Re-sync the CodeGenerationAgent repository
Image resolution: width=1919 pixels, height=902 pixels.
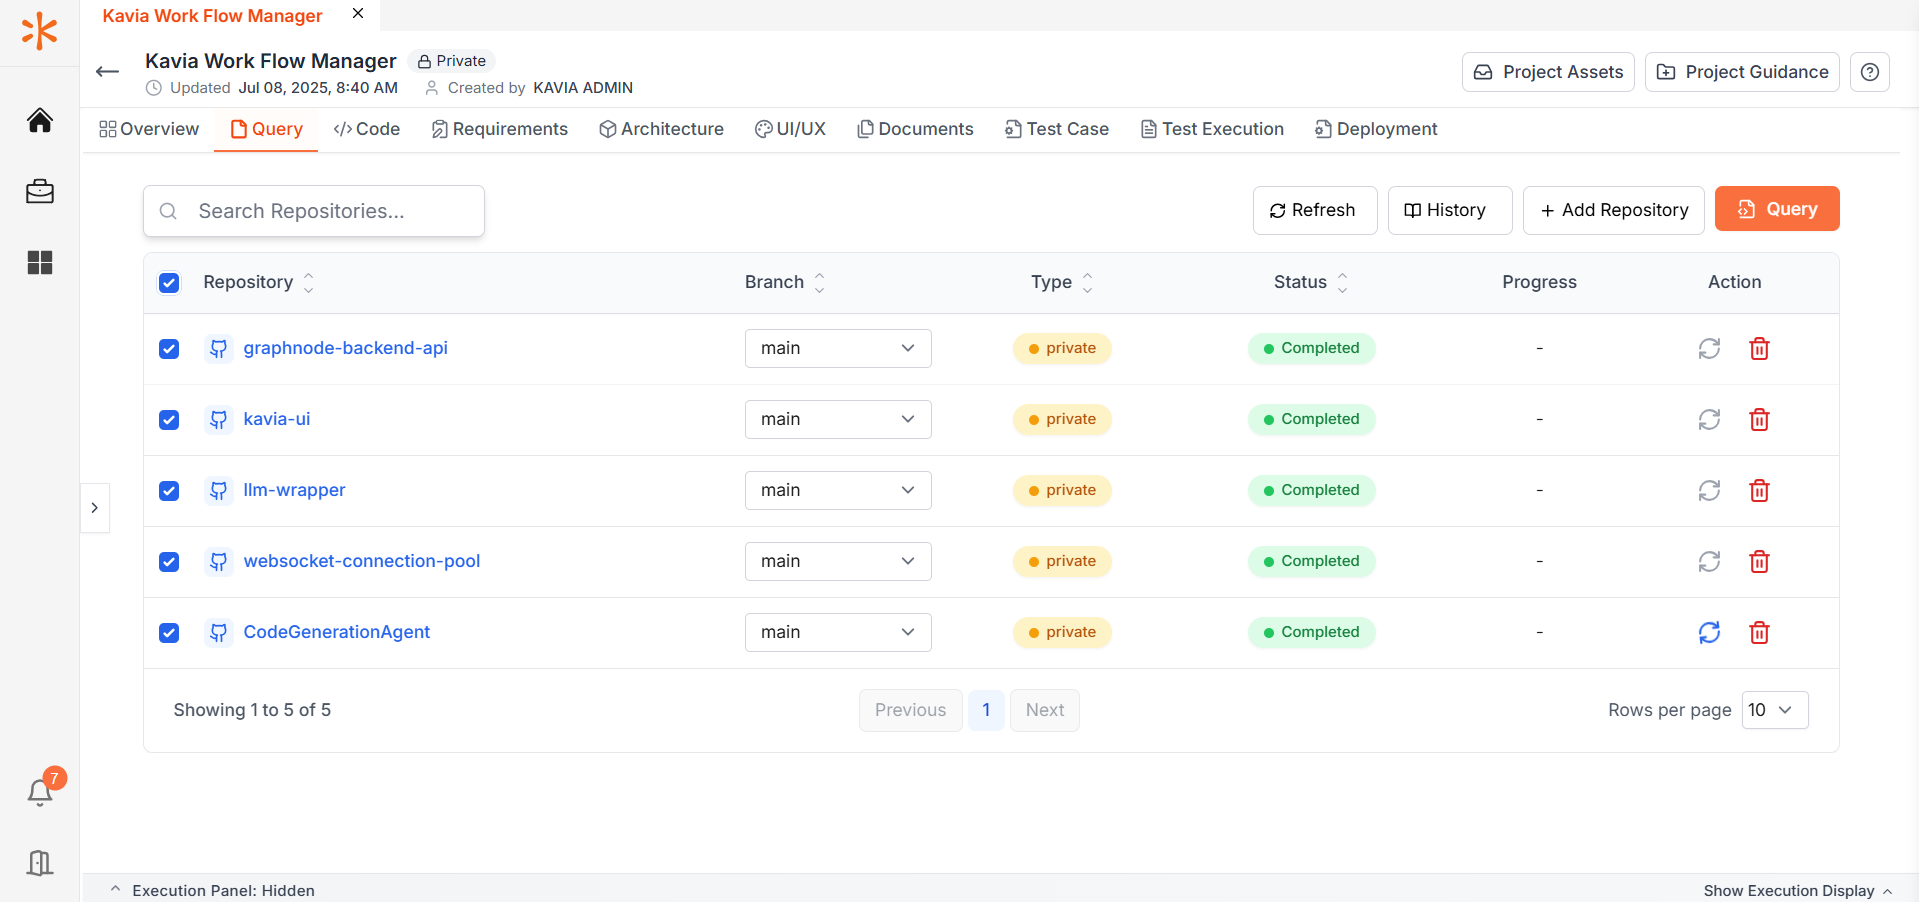coord(1709,633)
